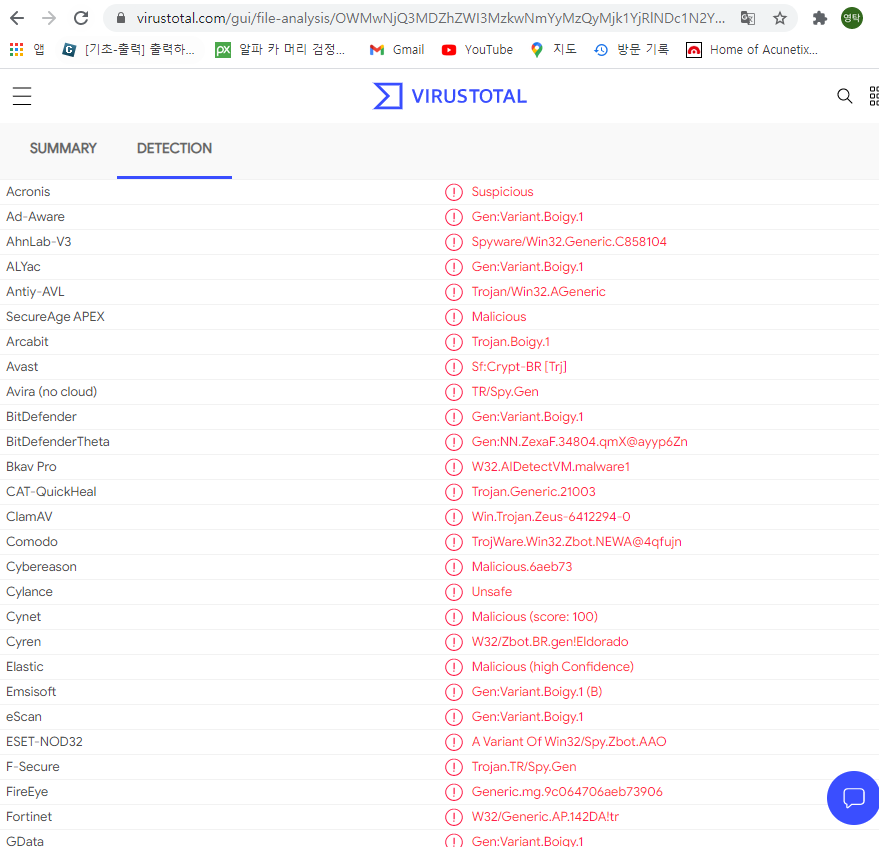Screen dimensions: 879x847
Task: Select A Variant Of Win32/Spy.Zbot.AAO text
Action: pos(569,742)
